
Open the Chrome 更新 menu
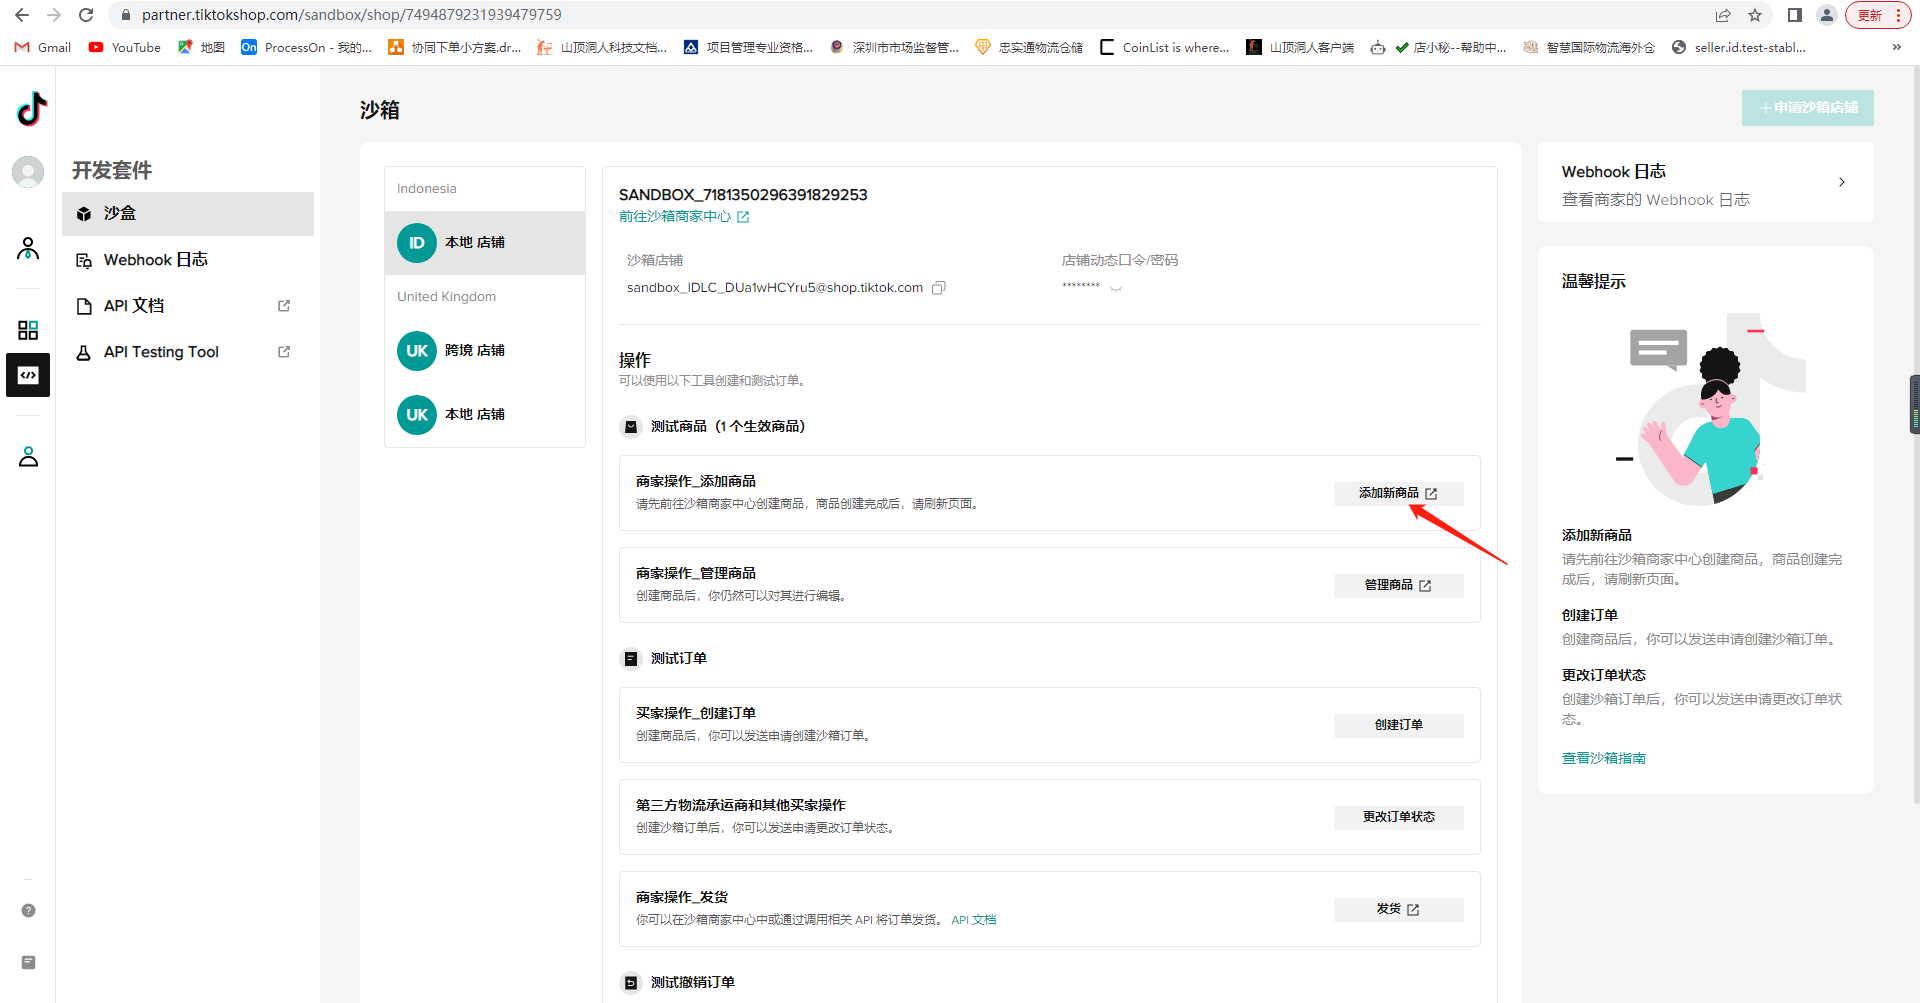[x=1877, y=15]
